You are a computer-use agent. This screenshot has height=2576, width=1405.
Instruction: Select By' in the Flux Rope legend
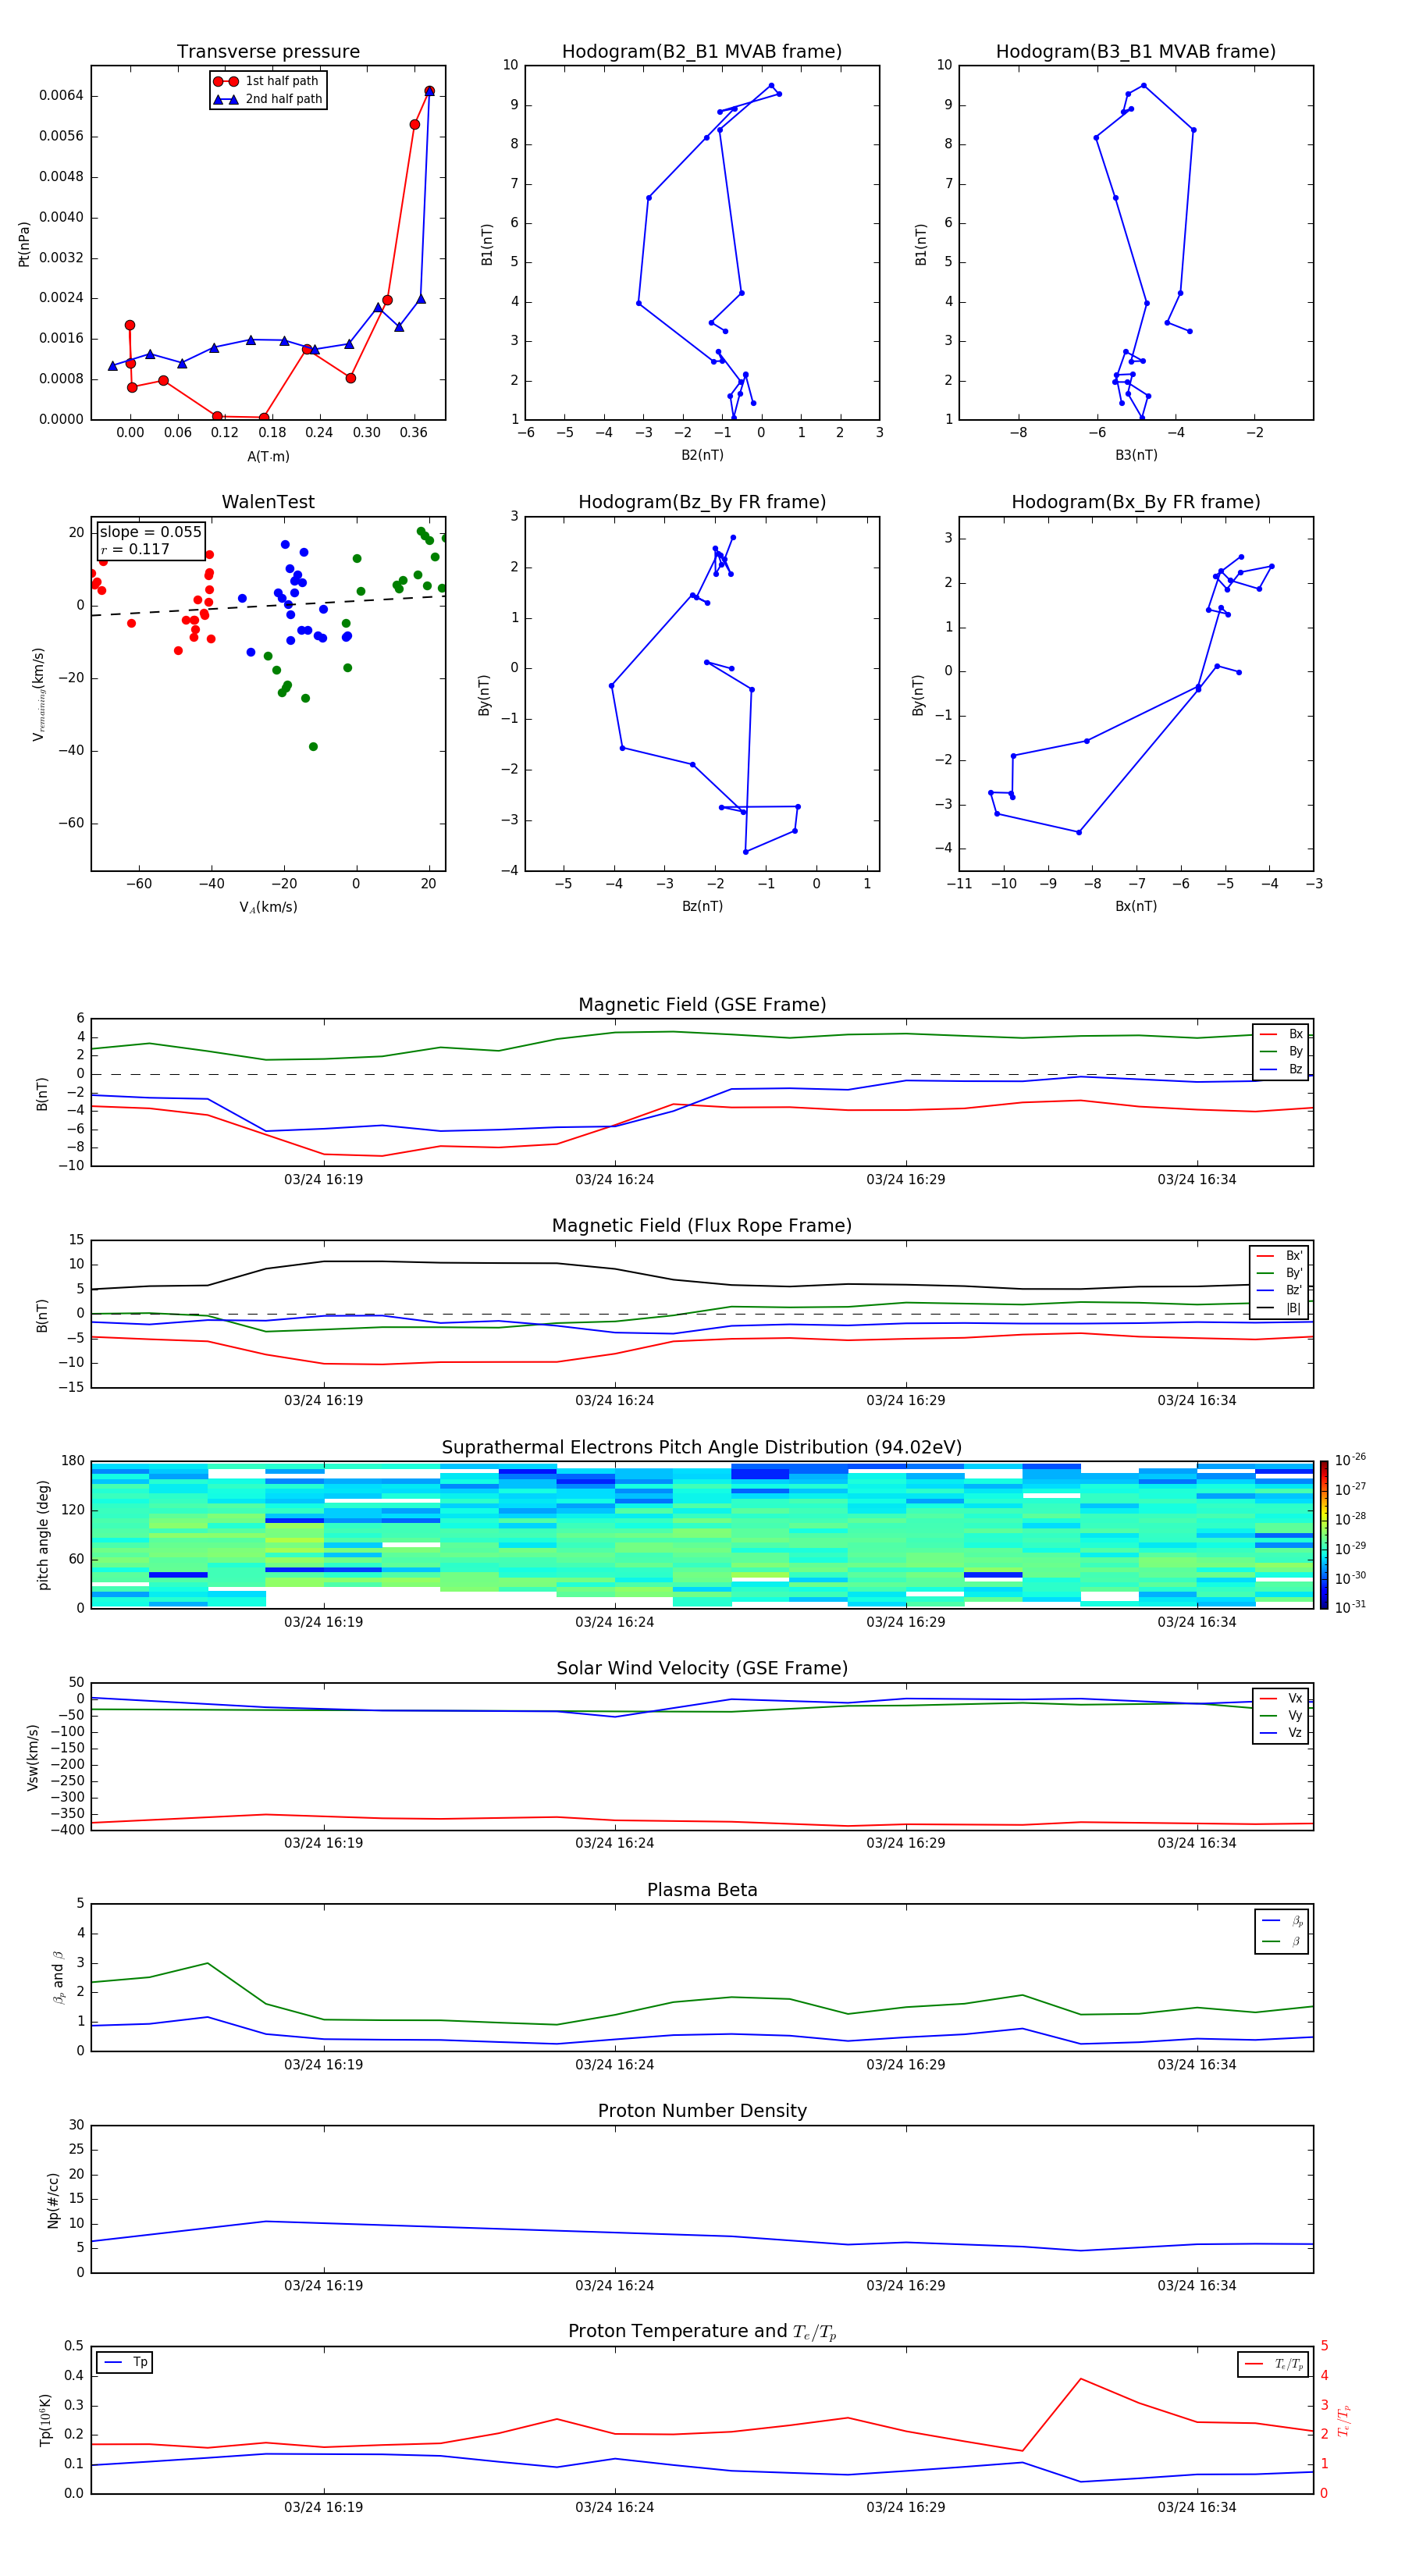pyautogui.click(x=1279, y=1273)
